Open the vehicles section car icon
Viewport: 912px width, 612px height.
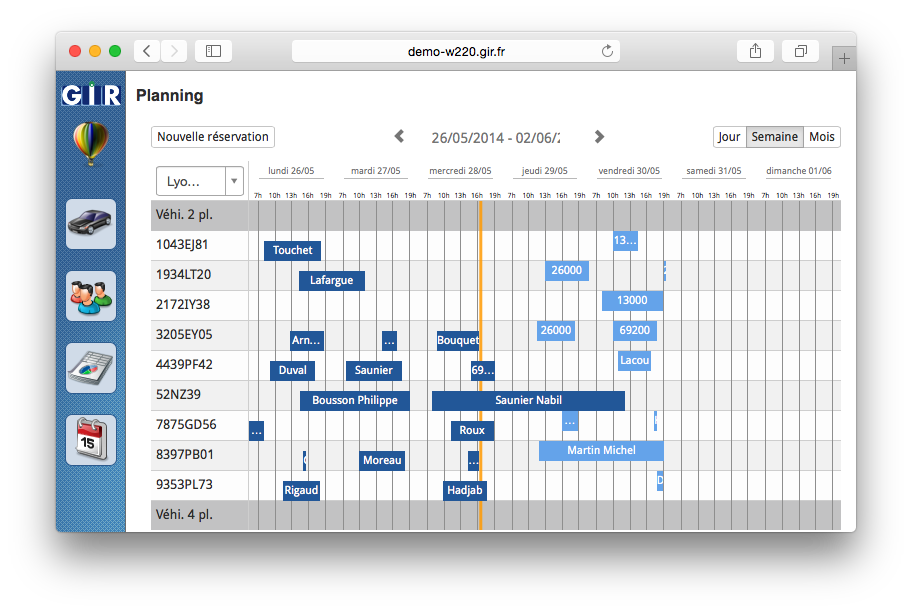[90, 224]
